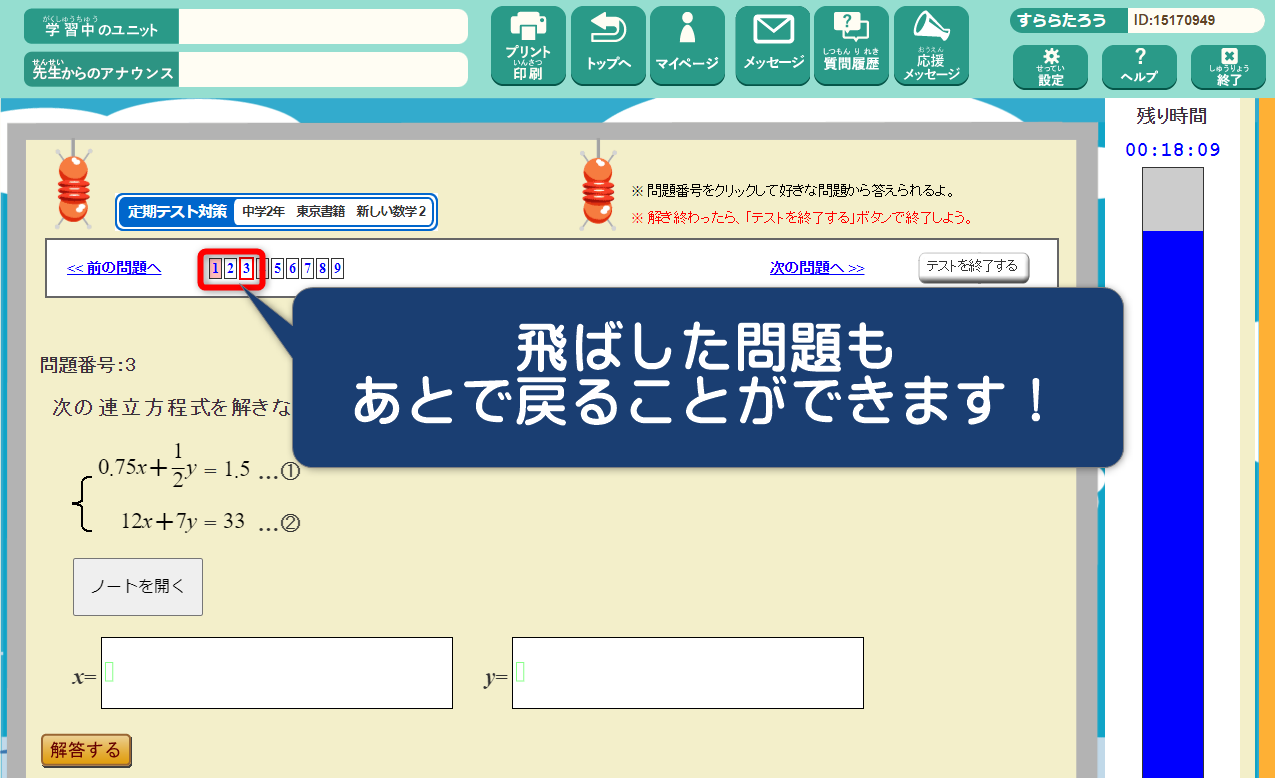Image resolution: width=1275 pixels, height=778 pixels.
Task: Open 設定 gear settings
Action: (x=1050, y=67)
